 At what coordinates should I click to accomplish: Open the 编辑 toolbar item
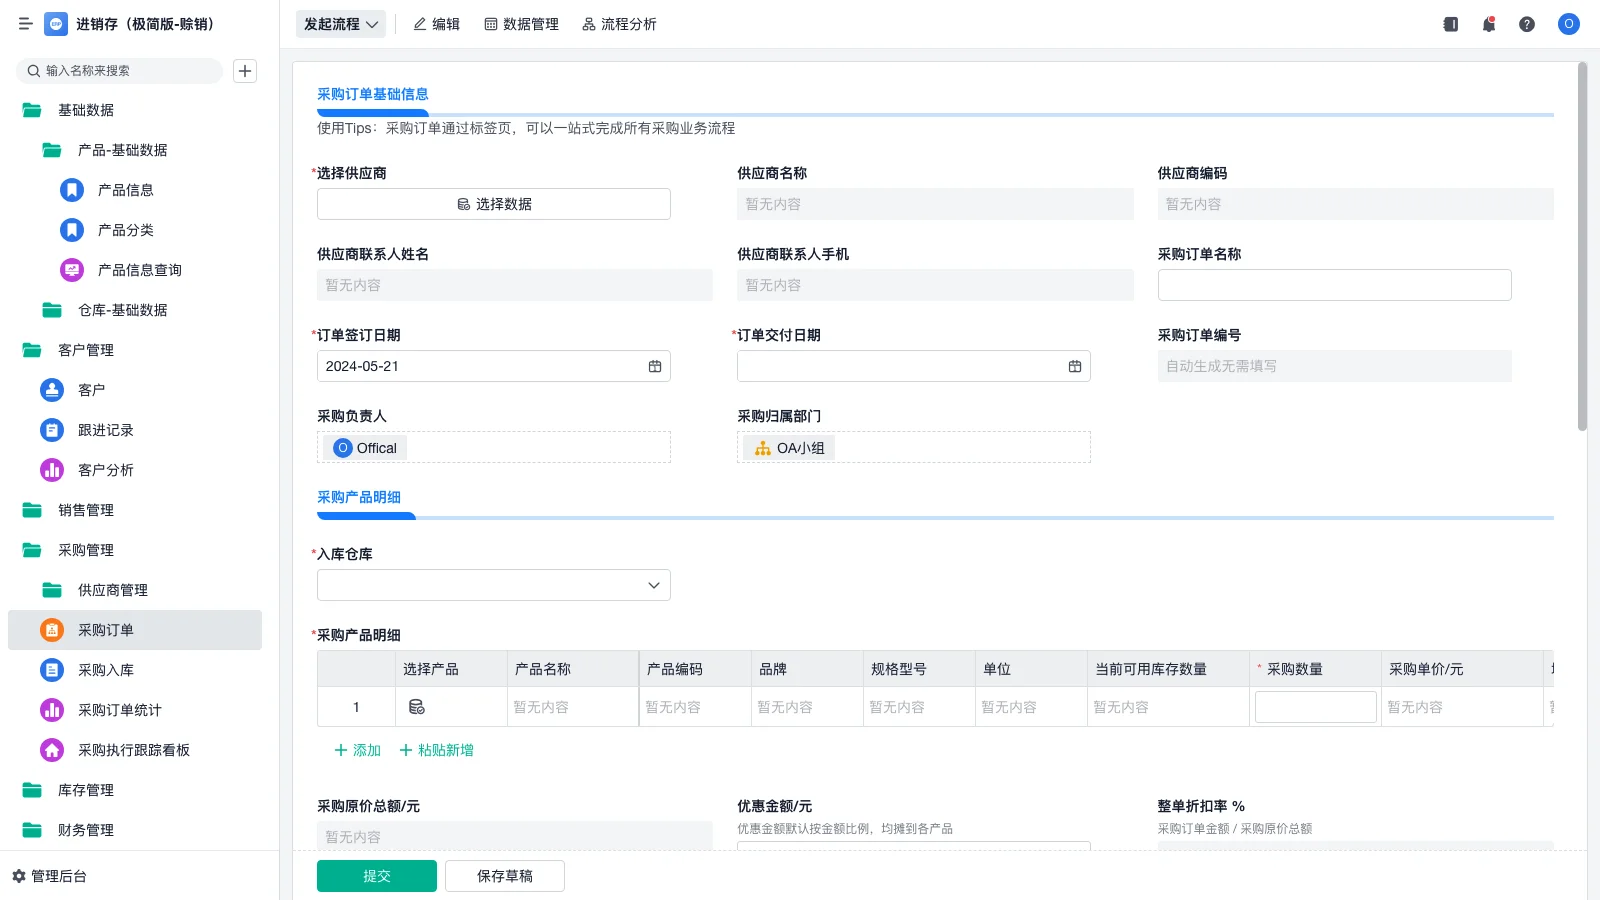[x=437, y=24]
